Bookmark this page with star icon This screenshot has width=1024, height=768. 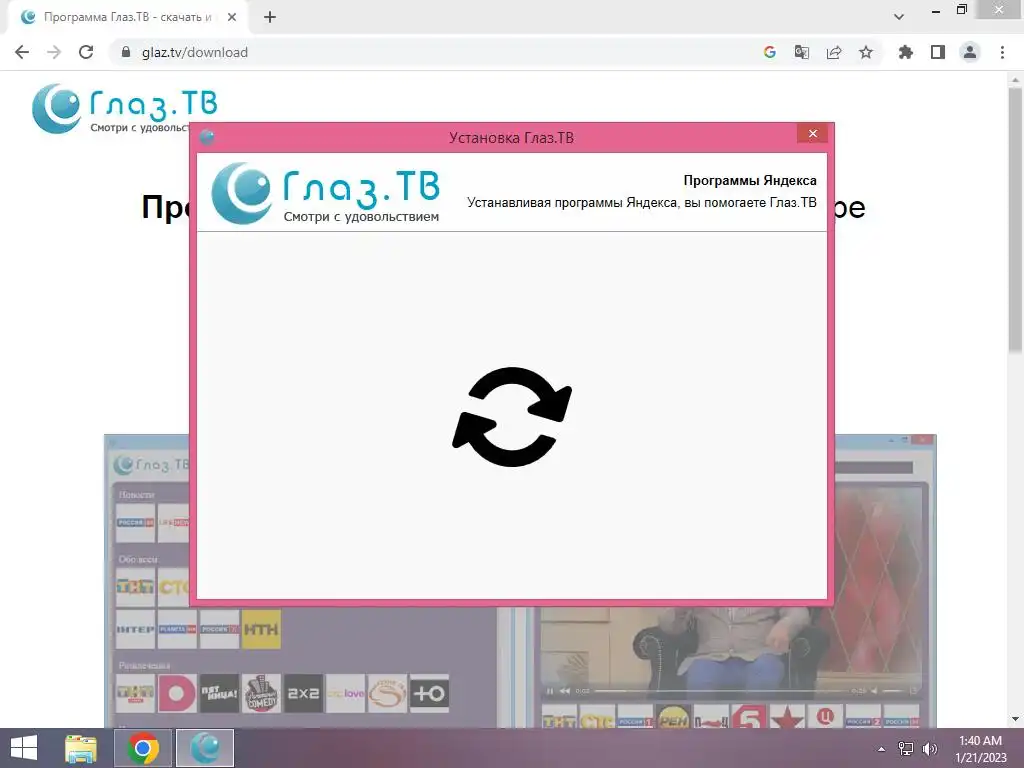[866, 52]
